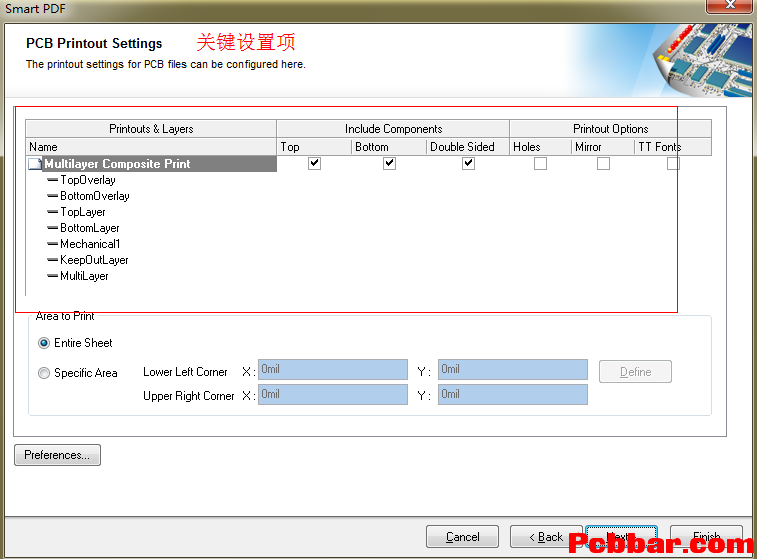This screenshot has height=559, width=757.
Task: Enable the Mirror printout option checkbox
Action: (x=603, y=164)
